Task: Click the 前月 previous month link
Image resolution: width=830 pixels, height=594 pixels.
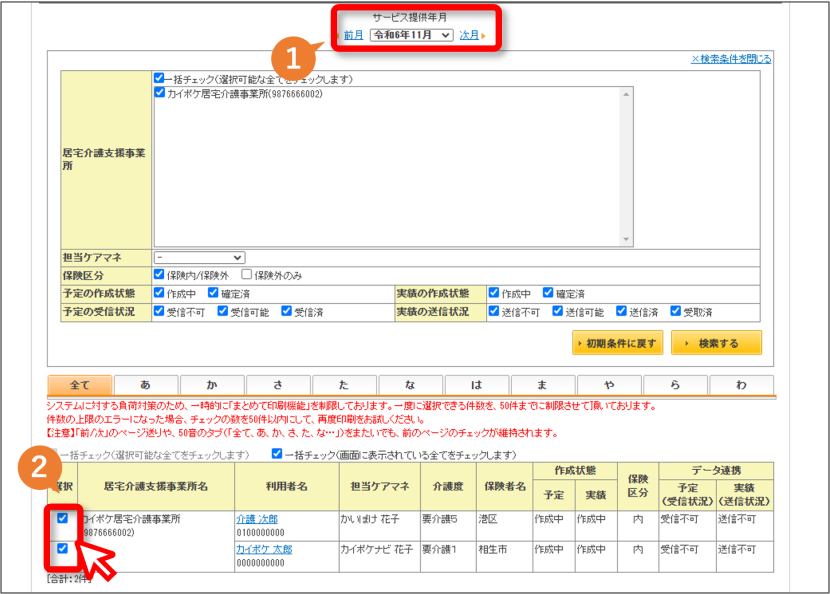Action: point(353,35)
